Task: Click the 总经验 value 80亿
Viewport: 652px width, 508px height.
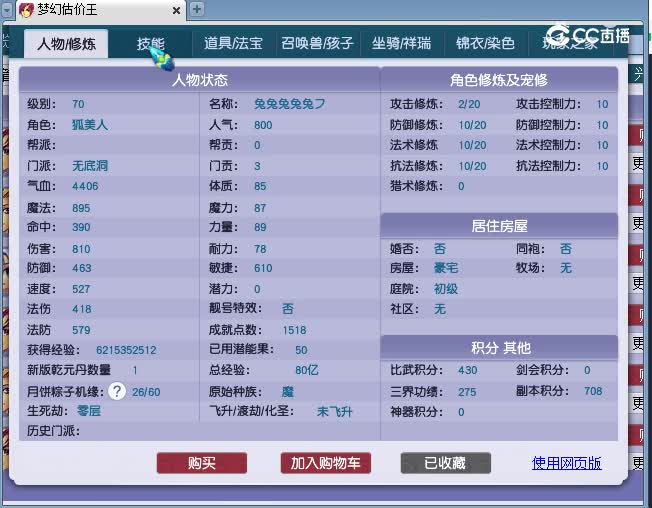Action: point(307,370)
